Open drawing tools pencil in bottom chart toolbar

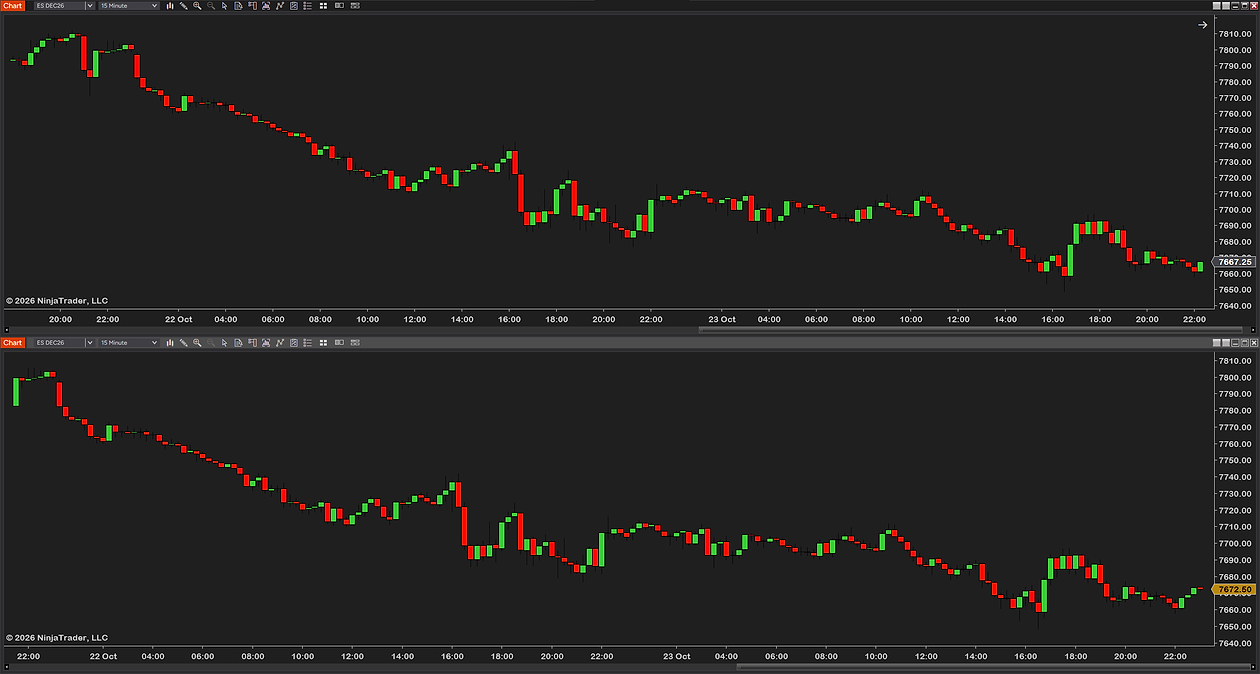183,343
